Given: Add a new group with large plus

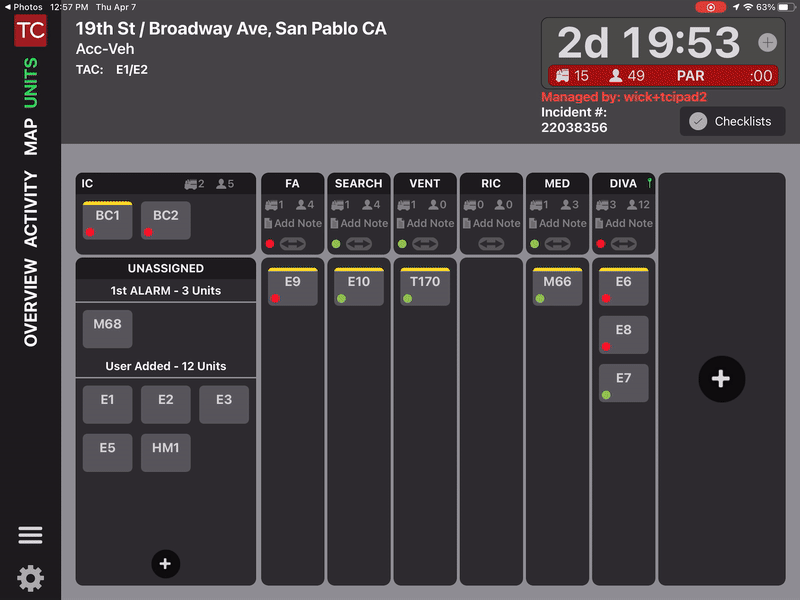Looking at the screenshot, I should [721, 379].
